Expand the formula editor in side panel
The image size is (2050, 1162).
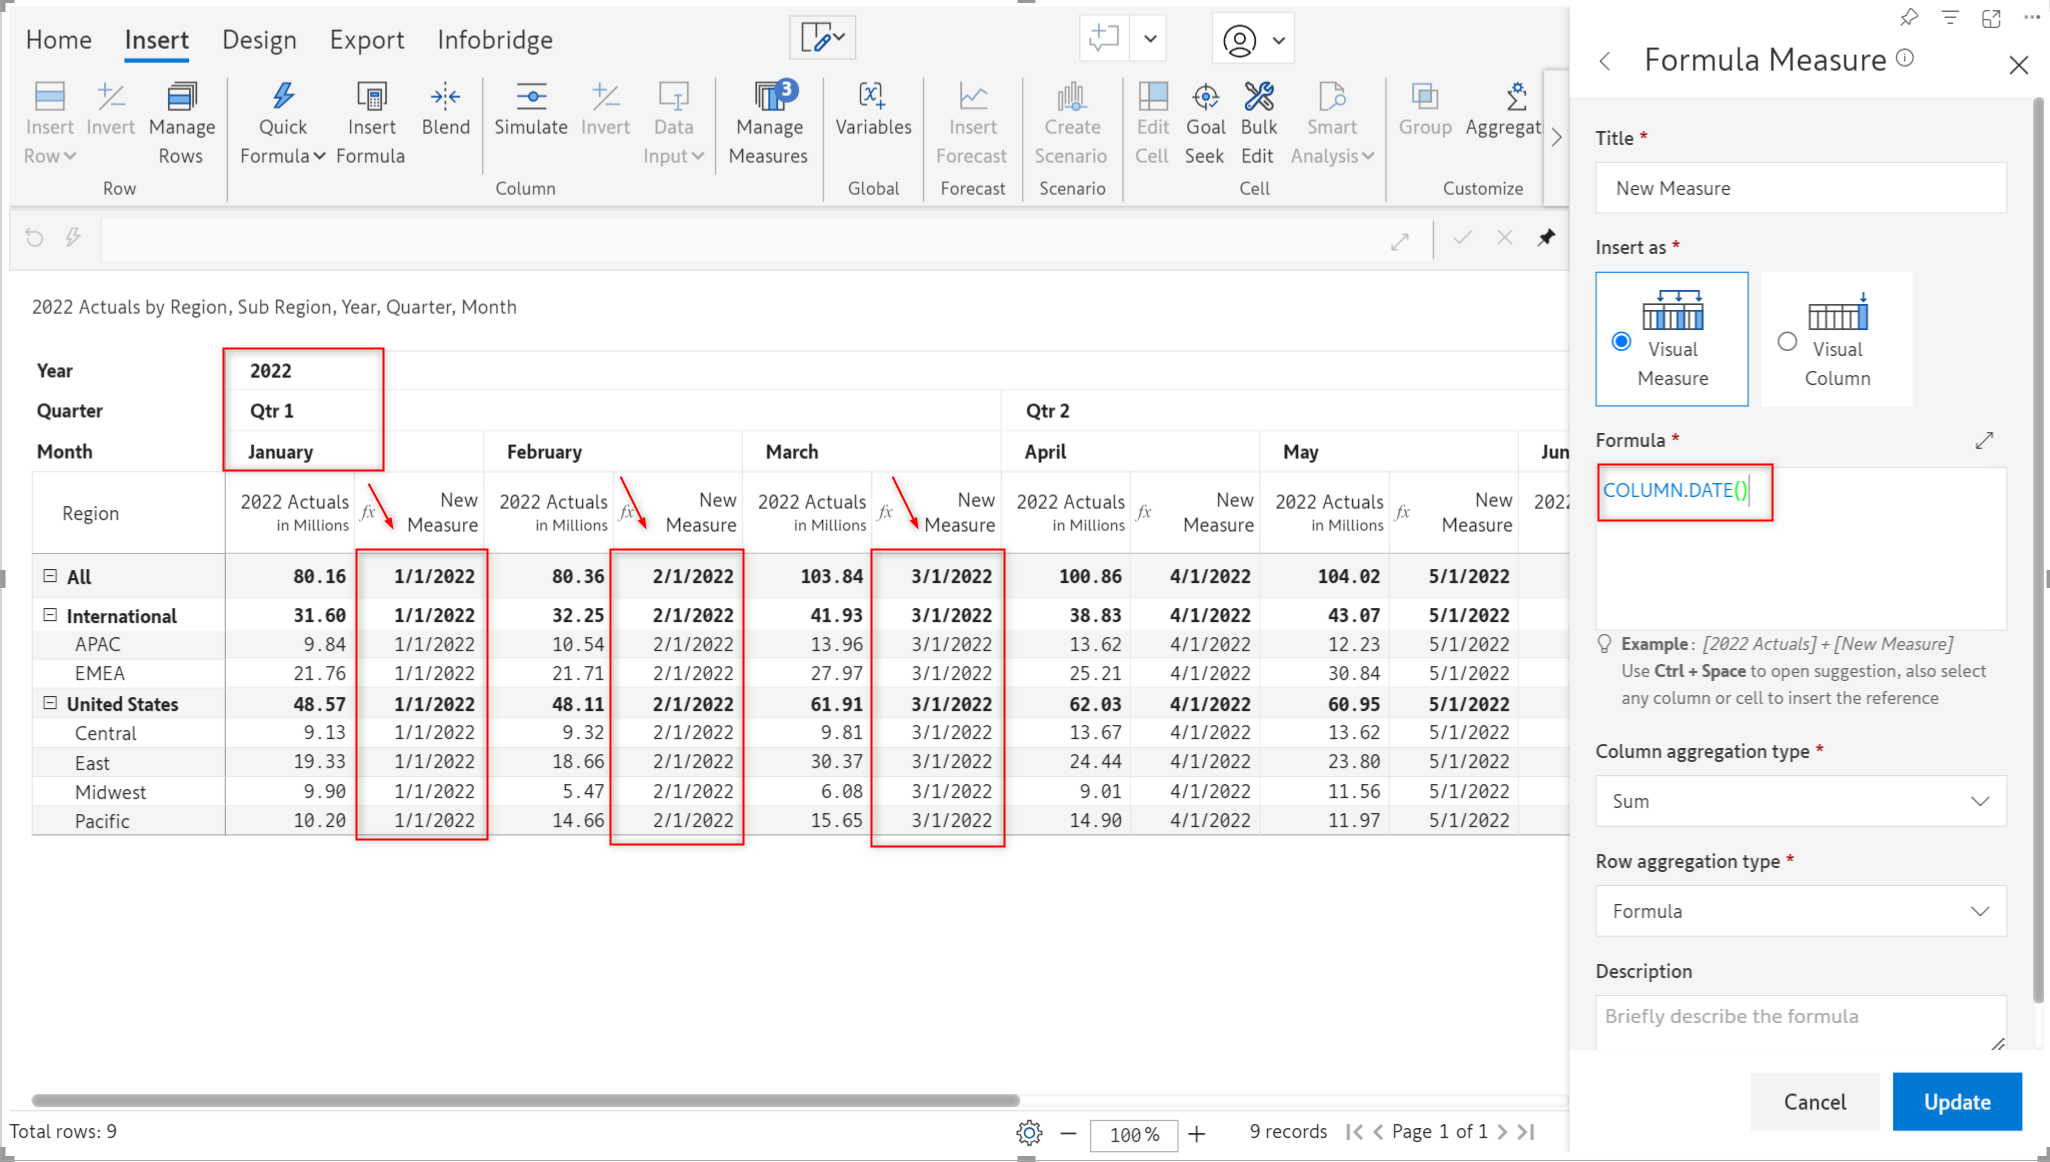pos(1984,441)
